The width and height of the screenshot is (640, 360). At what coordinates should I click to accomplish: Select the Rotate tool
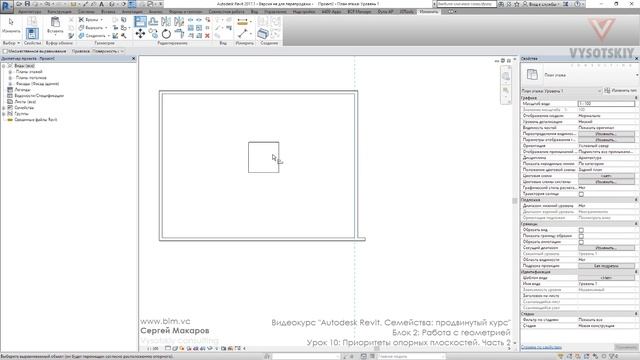click(x=166, y=34)
